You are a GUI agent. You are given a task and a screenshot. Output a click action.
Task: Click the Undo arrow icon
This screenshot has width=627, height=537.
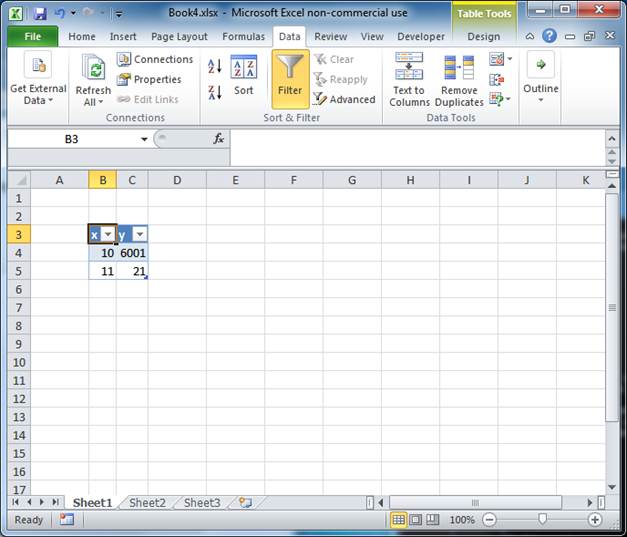(59, 13)
